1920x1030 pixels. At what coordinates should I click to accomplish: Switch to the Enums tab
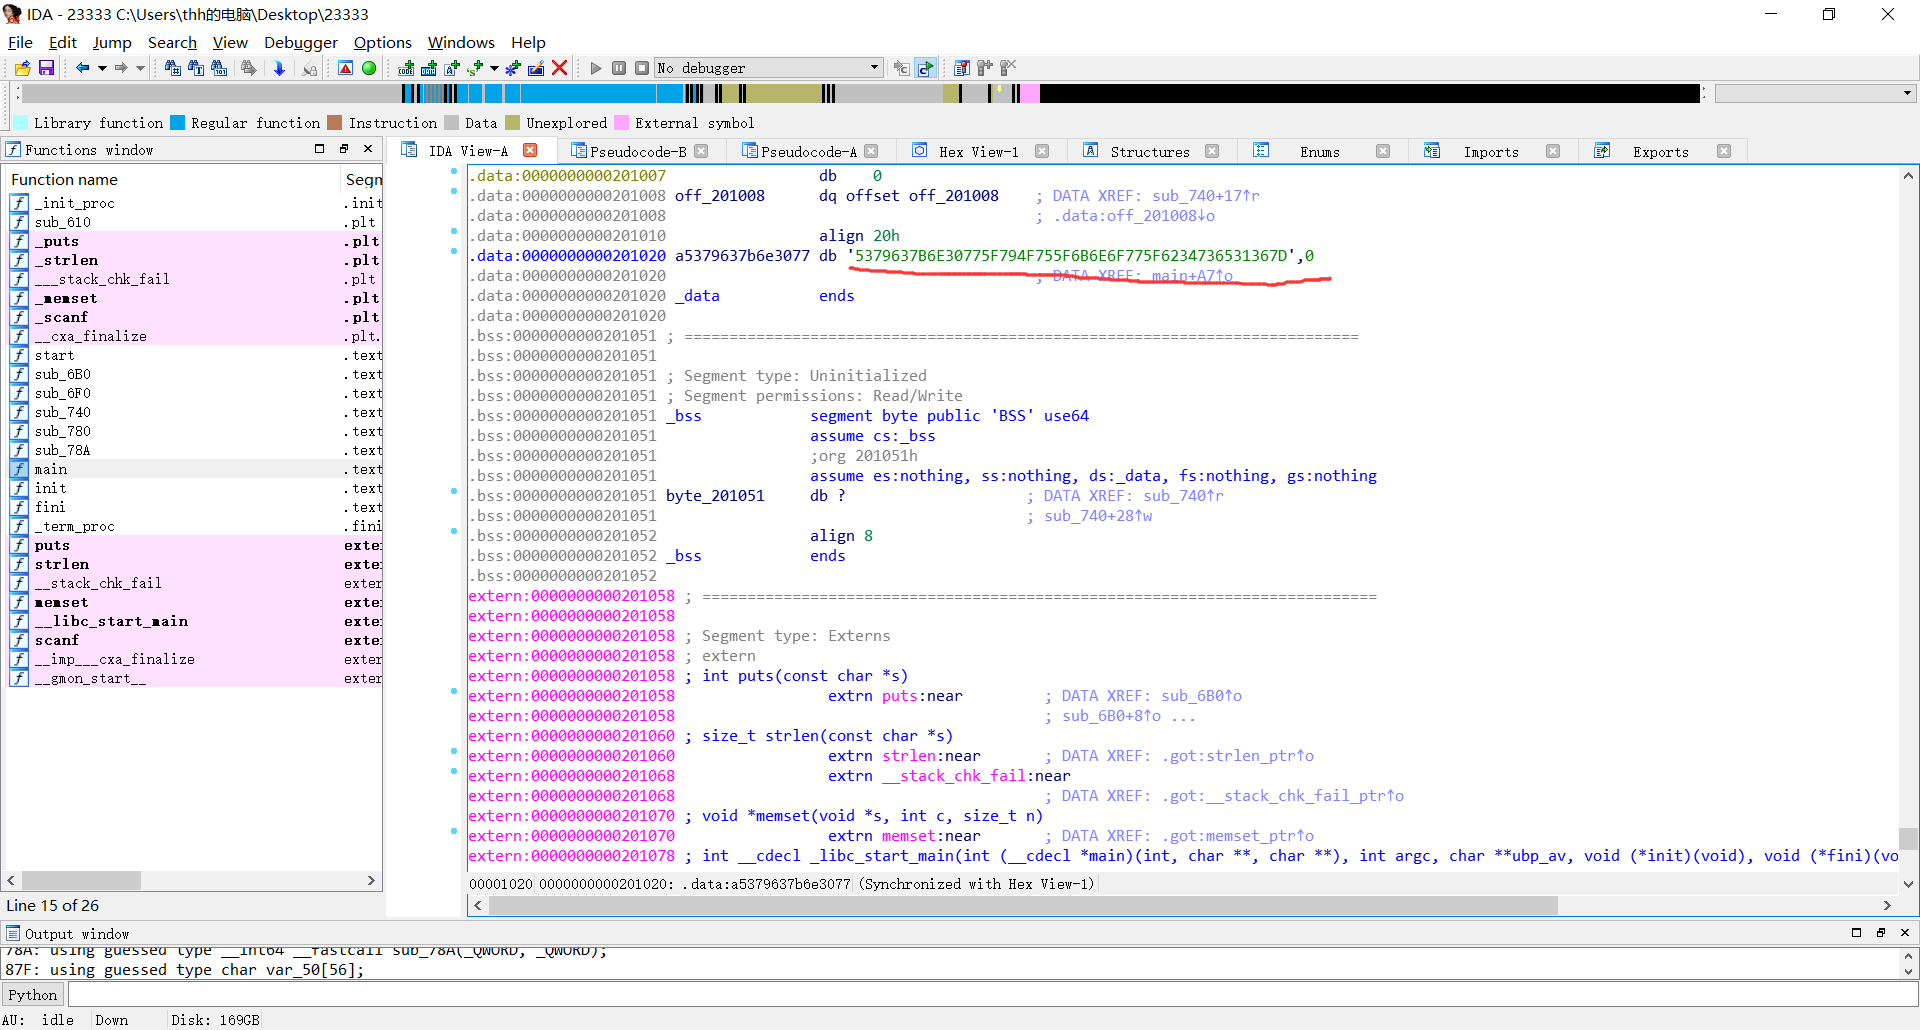pyautogui.click(x=1320, y=151)
